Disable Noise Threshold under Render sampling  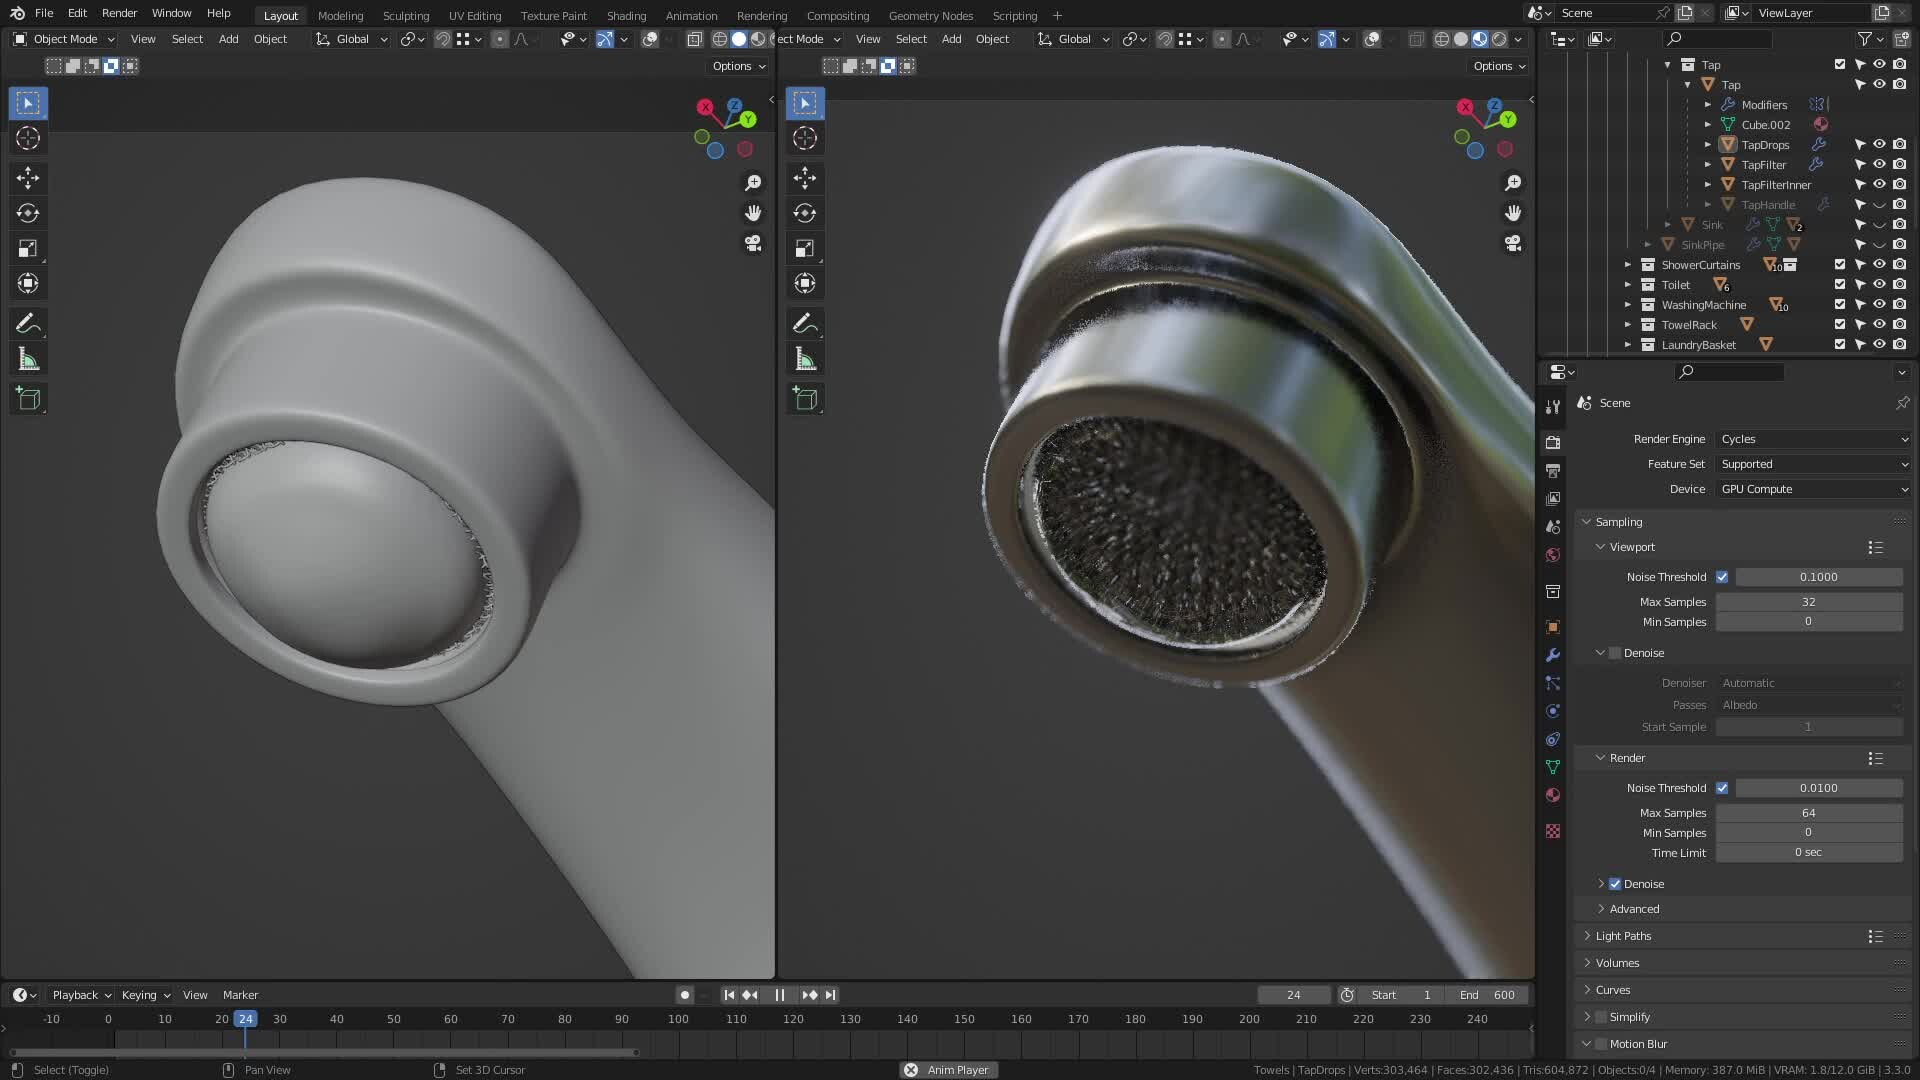click(1722, 788)
